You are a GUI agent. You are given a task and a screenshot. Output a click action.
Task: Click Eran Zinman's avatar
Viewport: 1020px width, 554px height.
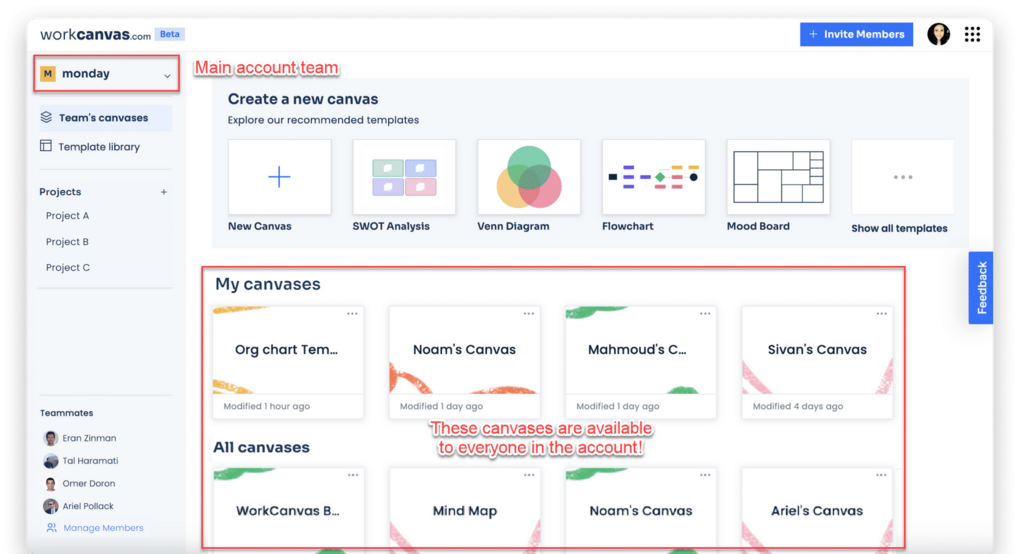click(x=51, y=438)
